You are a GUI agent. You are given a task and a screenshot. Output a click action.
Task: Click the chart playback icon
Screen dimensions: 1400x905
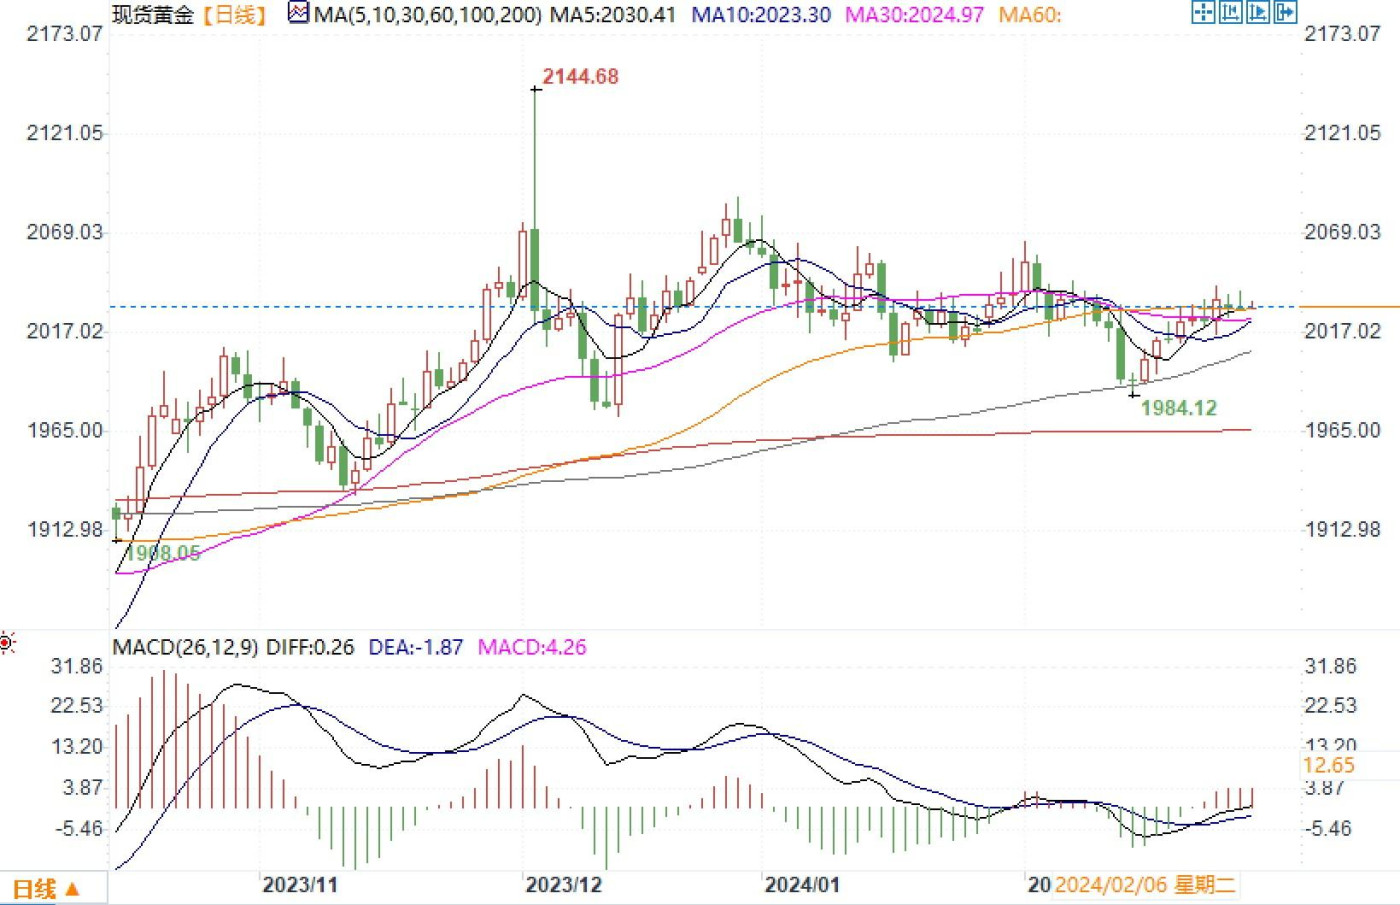1258,13
